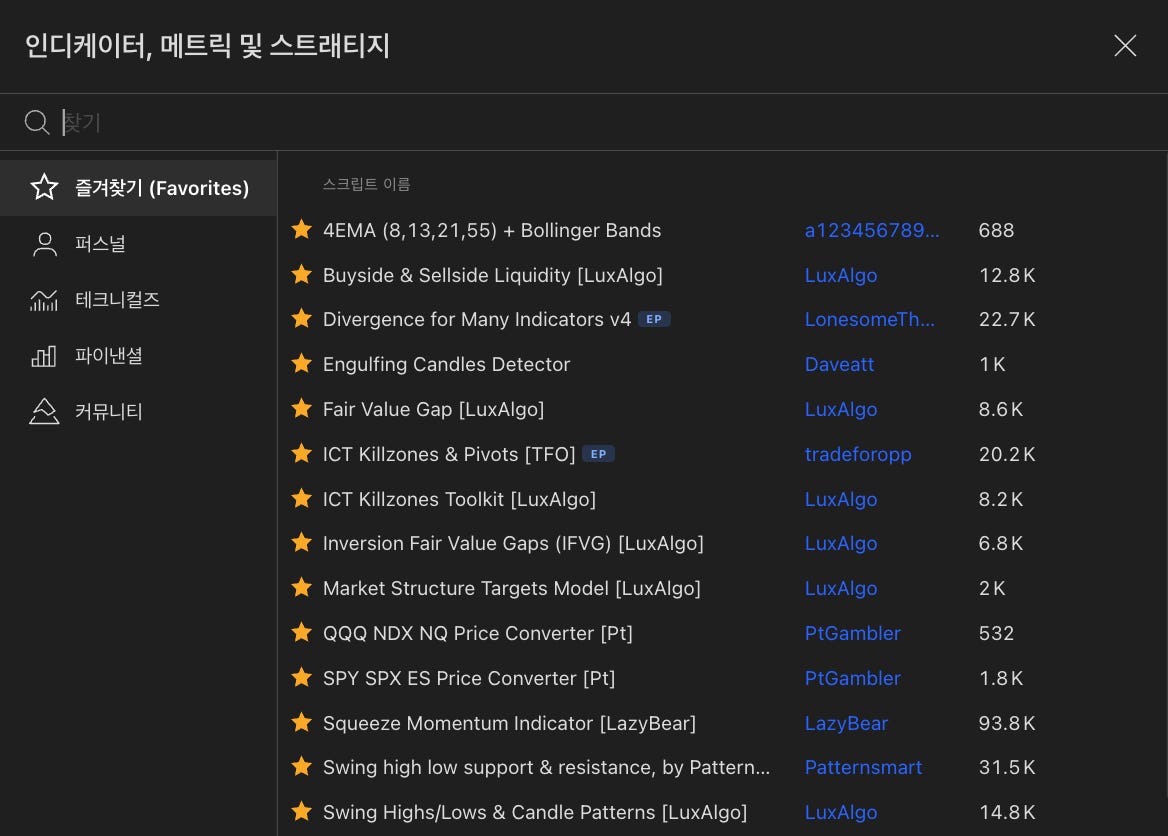1168x836 pixels.
Task: Open LuxAlgo link beside Market Structure Targets Model
Action: [x=841, y=588]
